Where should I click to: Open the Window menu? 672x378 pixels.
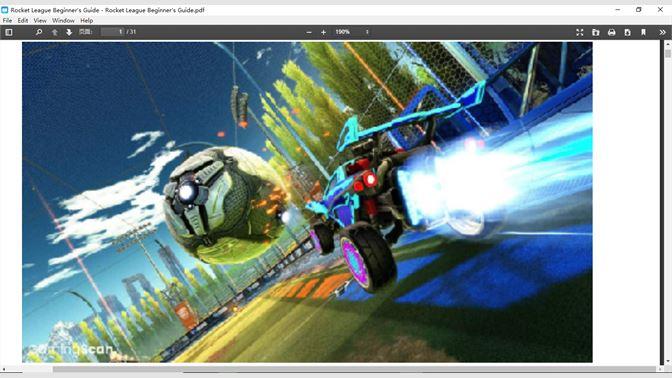tap(63, 21)
